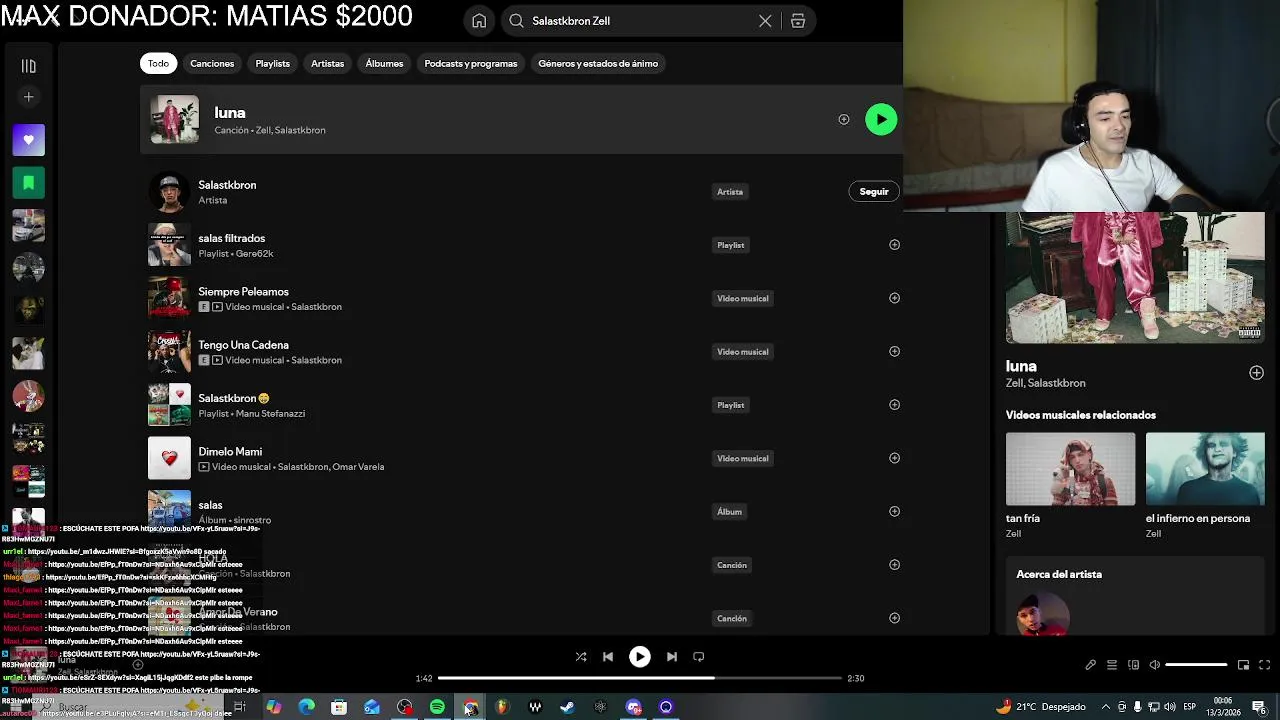The image size is (1280, 720).
Task: Open the miniplayer
Action: [x=1243, y=665]
